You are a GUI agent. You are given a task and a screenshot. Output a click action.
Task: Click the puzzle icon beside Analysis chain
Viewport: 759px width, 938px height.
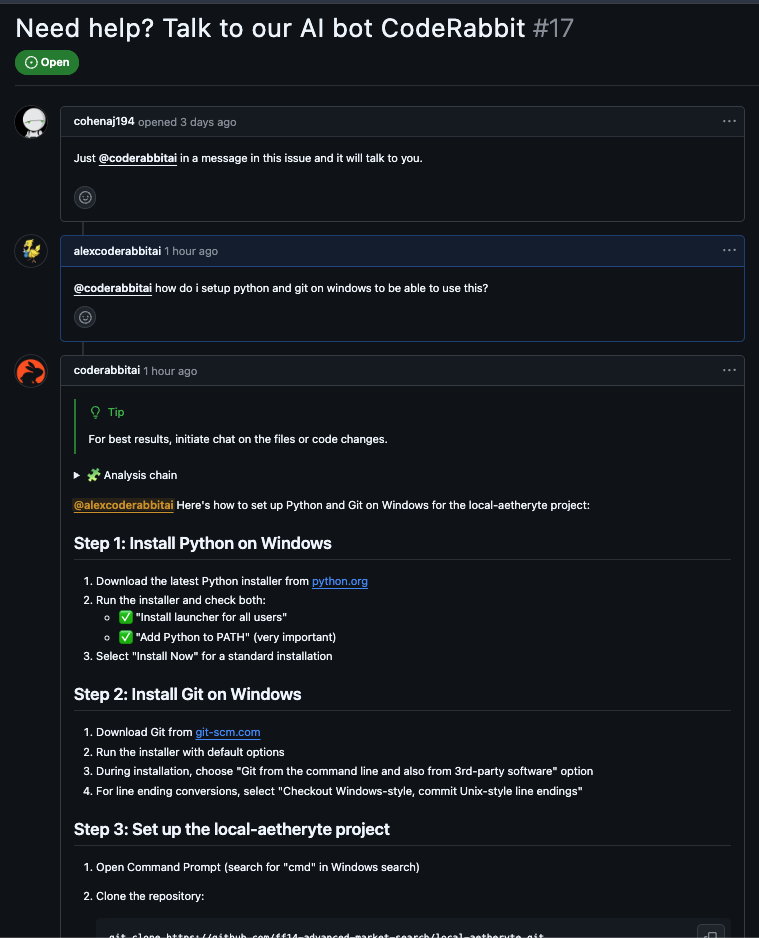[x=94, y=474]
